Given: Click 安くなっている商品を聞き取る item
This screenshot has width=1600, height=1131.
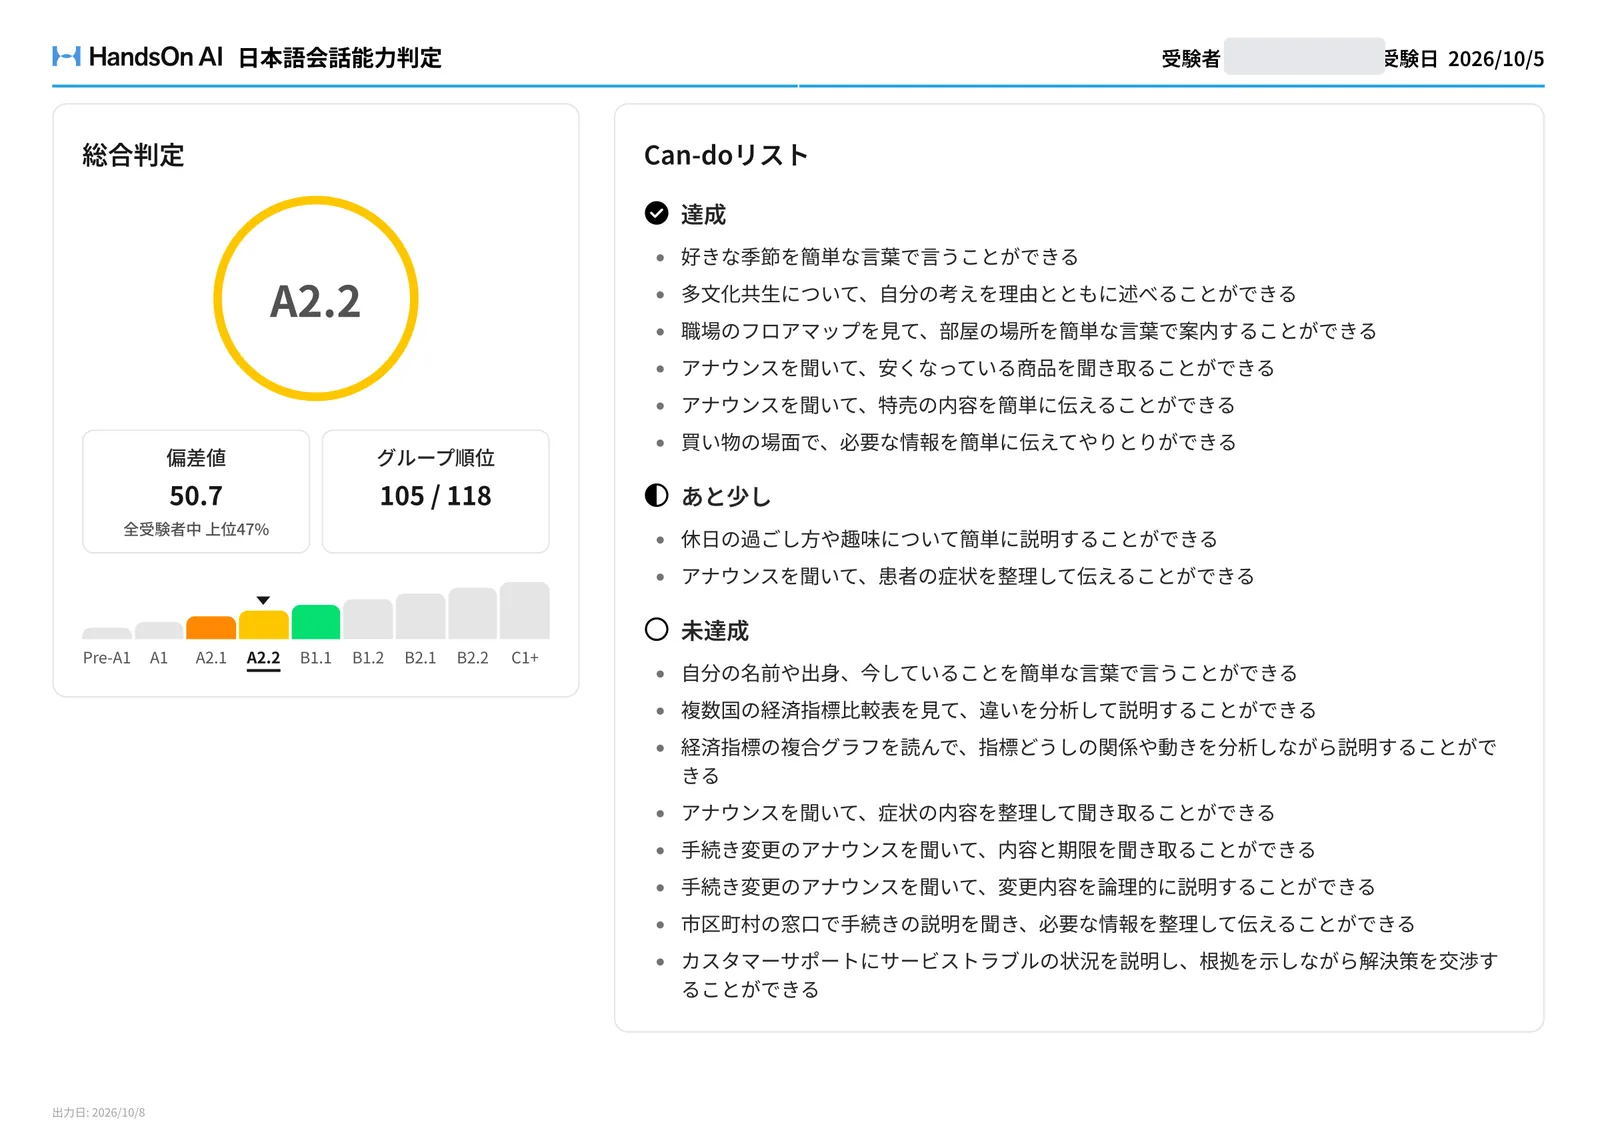Looking at the screenshot, I should [978, 368].
